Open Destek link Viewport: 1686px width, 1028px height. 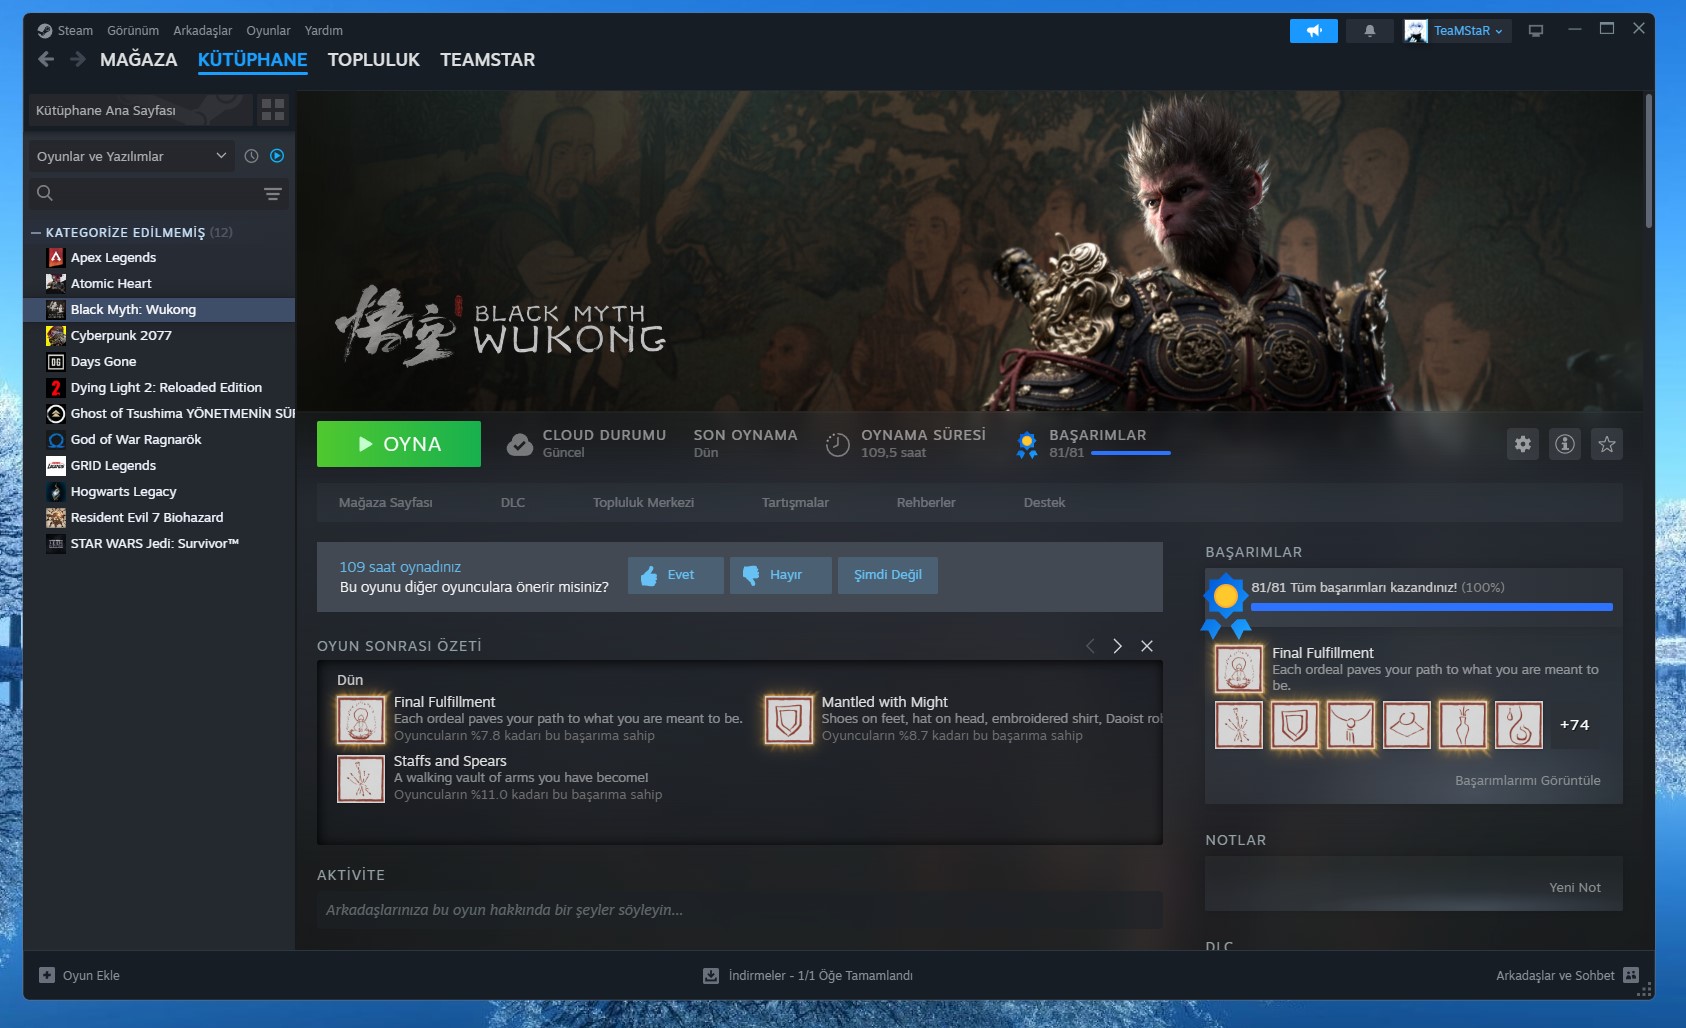point(1044,502)
